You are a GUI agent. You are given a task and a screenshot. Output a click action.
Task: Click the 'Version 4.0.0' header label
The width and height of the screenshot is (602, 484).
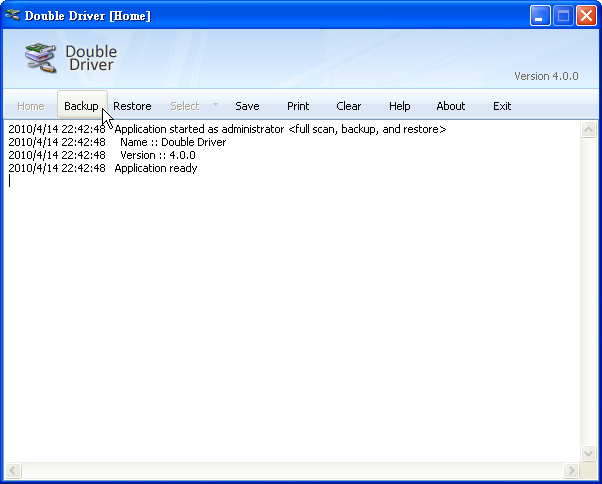546,76
